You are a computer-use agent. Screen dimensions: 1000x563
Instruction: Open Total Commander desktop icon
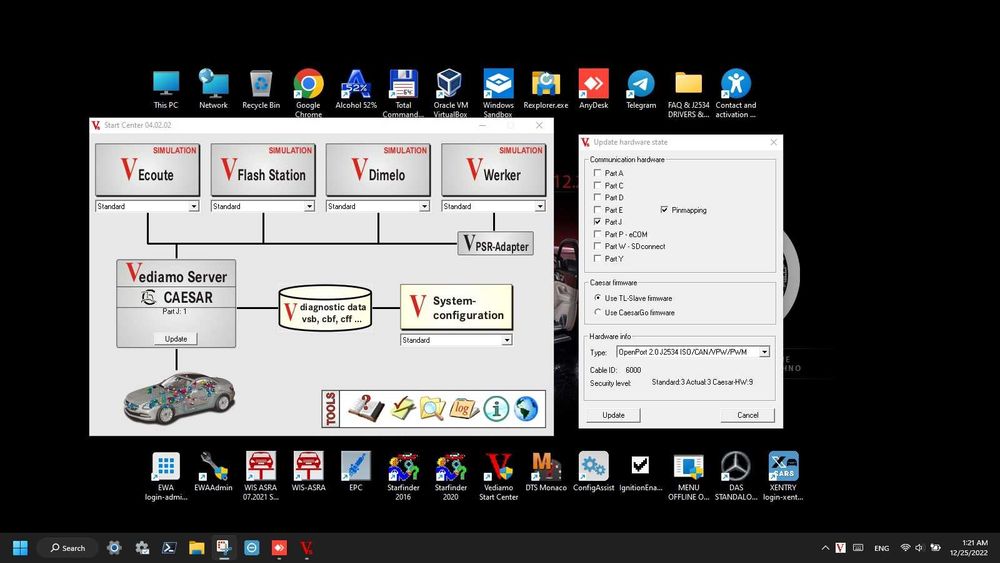tap(403, 93)
